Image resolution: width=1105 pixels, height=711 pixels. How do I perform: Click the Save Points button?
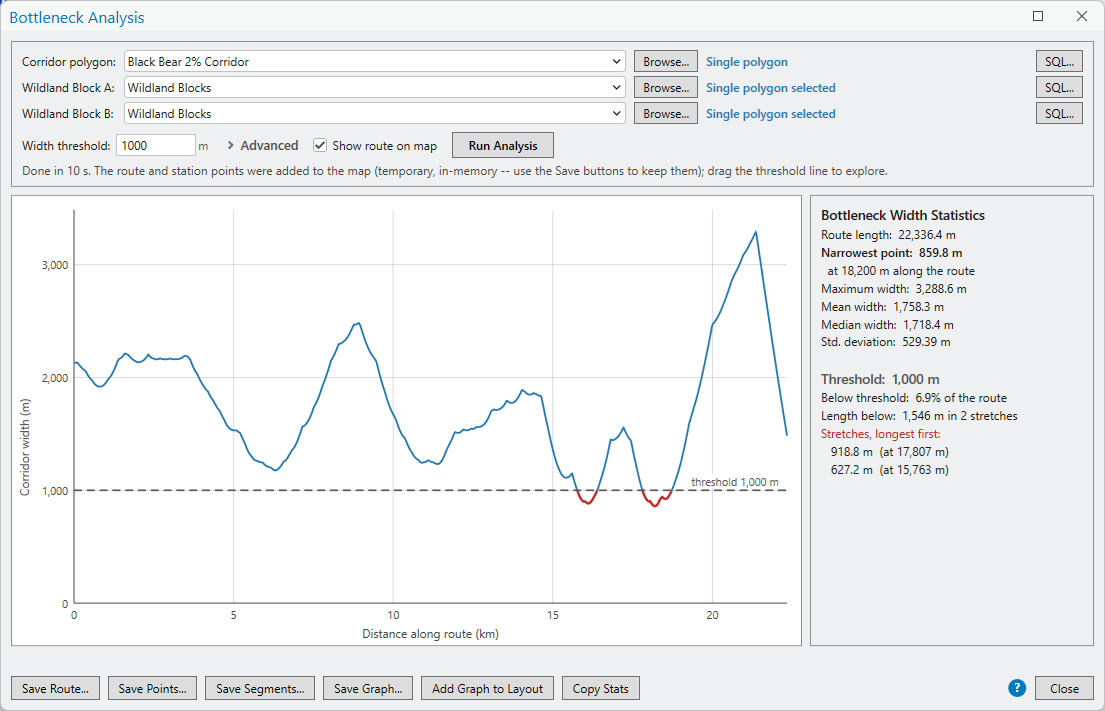coord(152,688)
